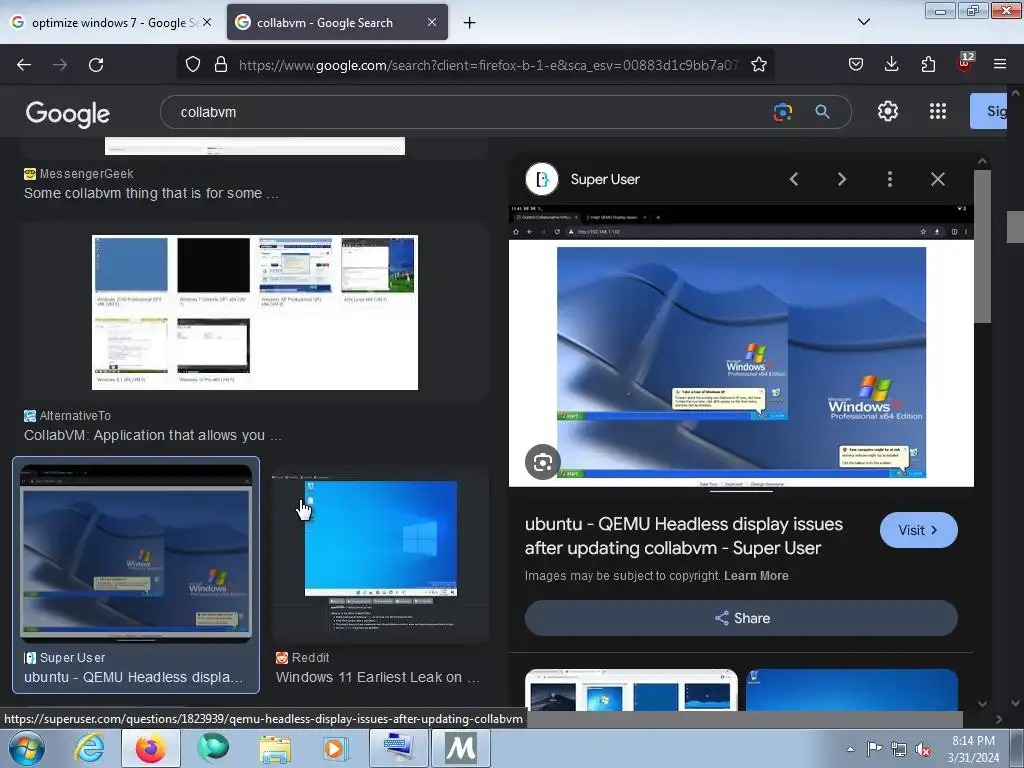Open clock showing 8:14 PM
The height and width of the screenshot is (768, 1024).
[x=974, y=749]
